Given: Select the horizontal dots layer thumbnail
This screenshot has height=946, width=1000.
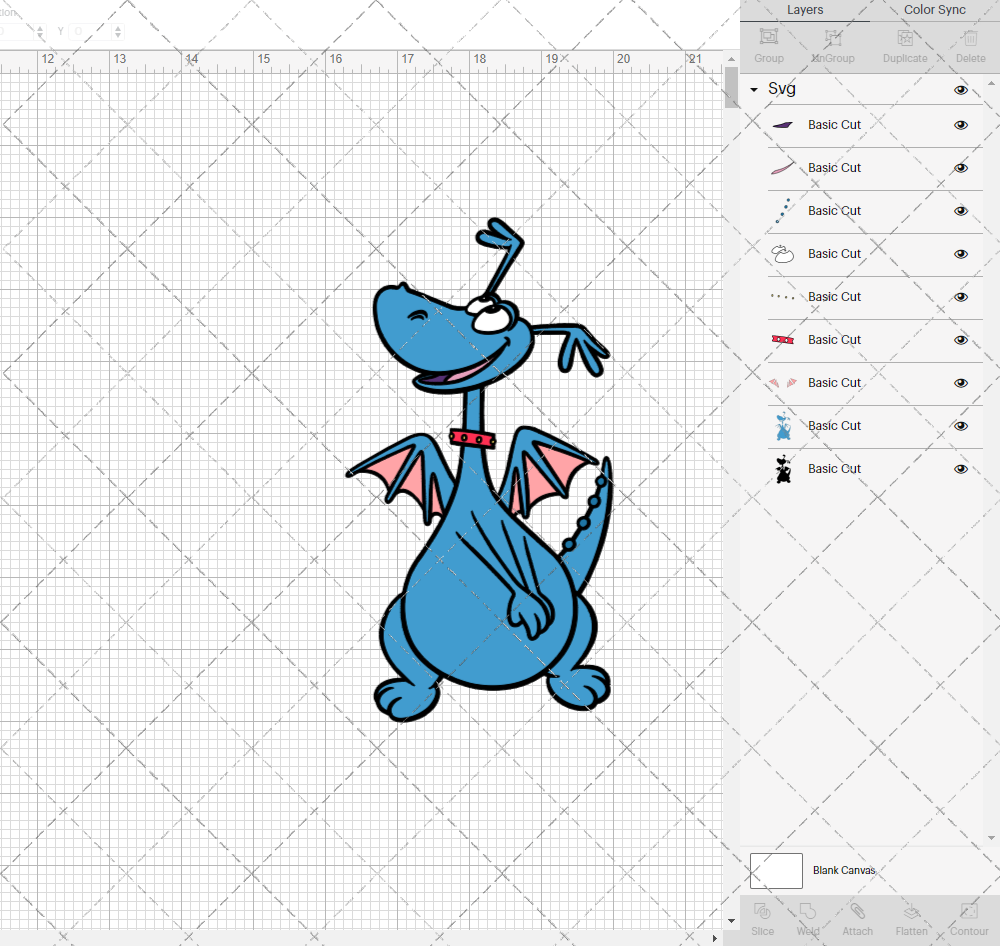Looking at the screenshot, I should 783,297.
